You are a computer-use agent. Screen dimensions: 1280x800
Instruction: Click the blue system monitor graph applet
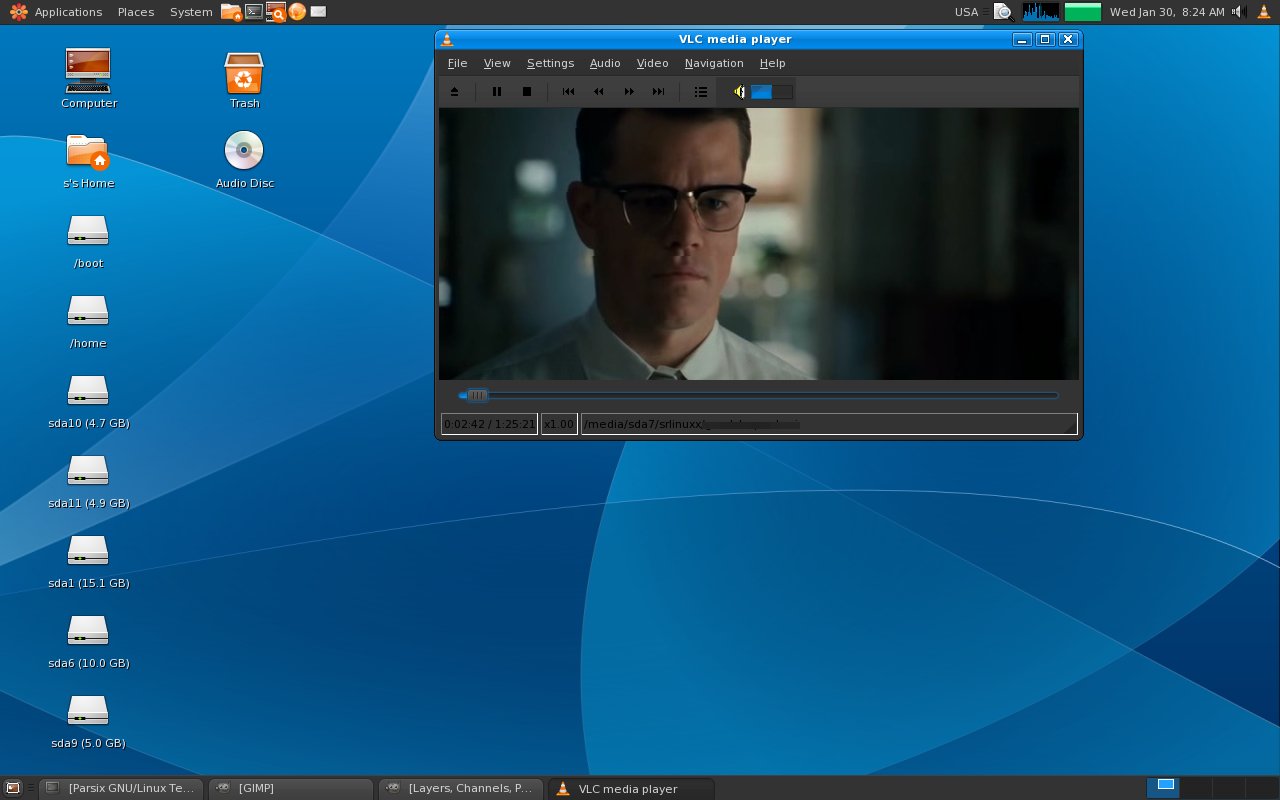tap(1040, 12)
